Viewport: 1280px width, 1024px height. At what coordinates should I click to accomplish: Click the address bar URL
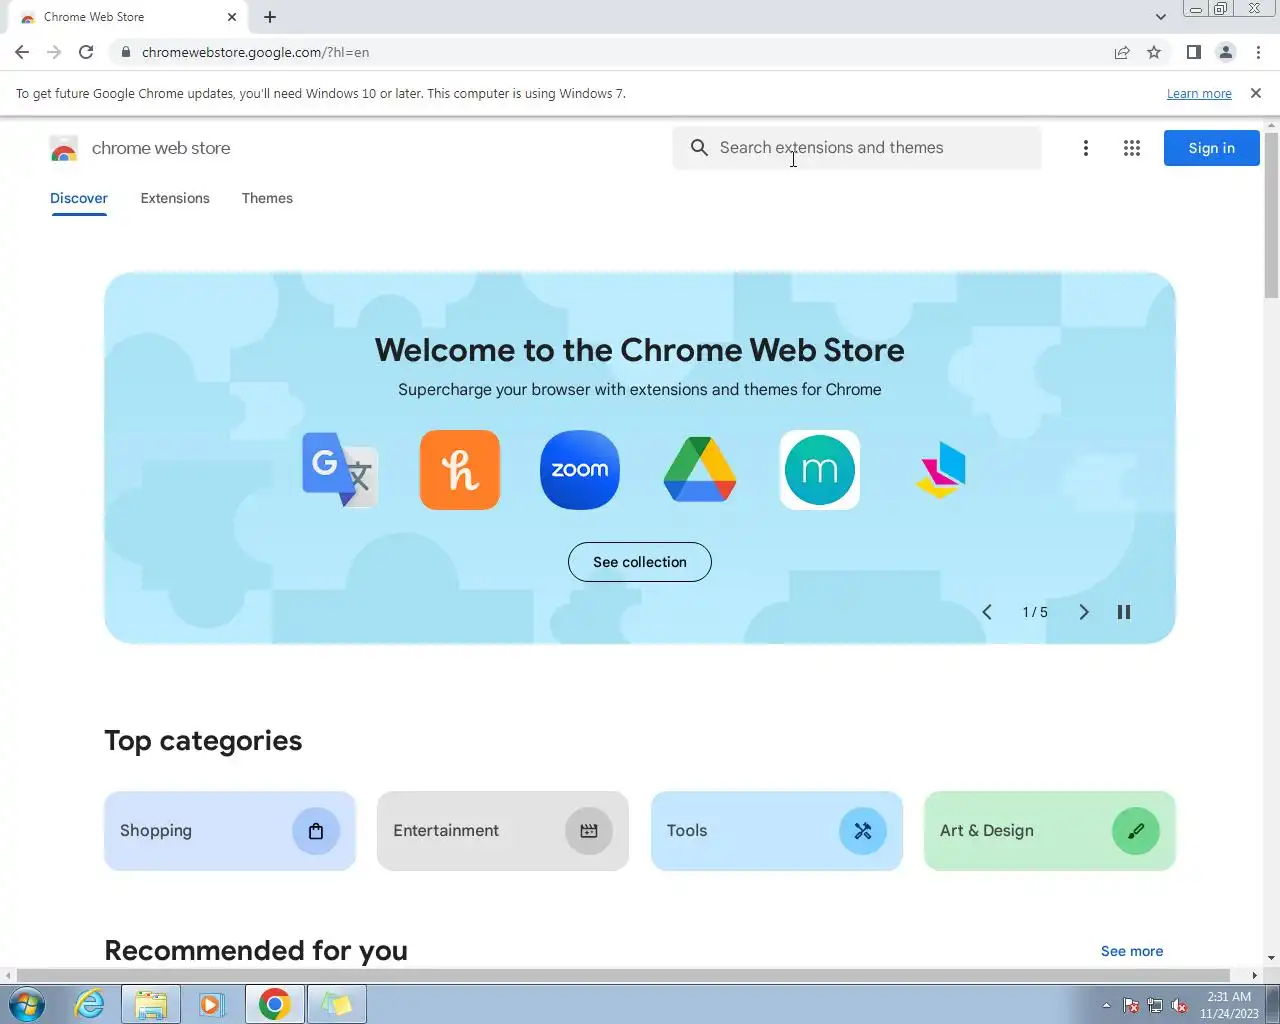(x=255, y=52)
